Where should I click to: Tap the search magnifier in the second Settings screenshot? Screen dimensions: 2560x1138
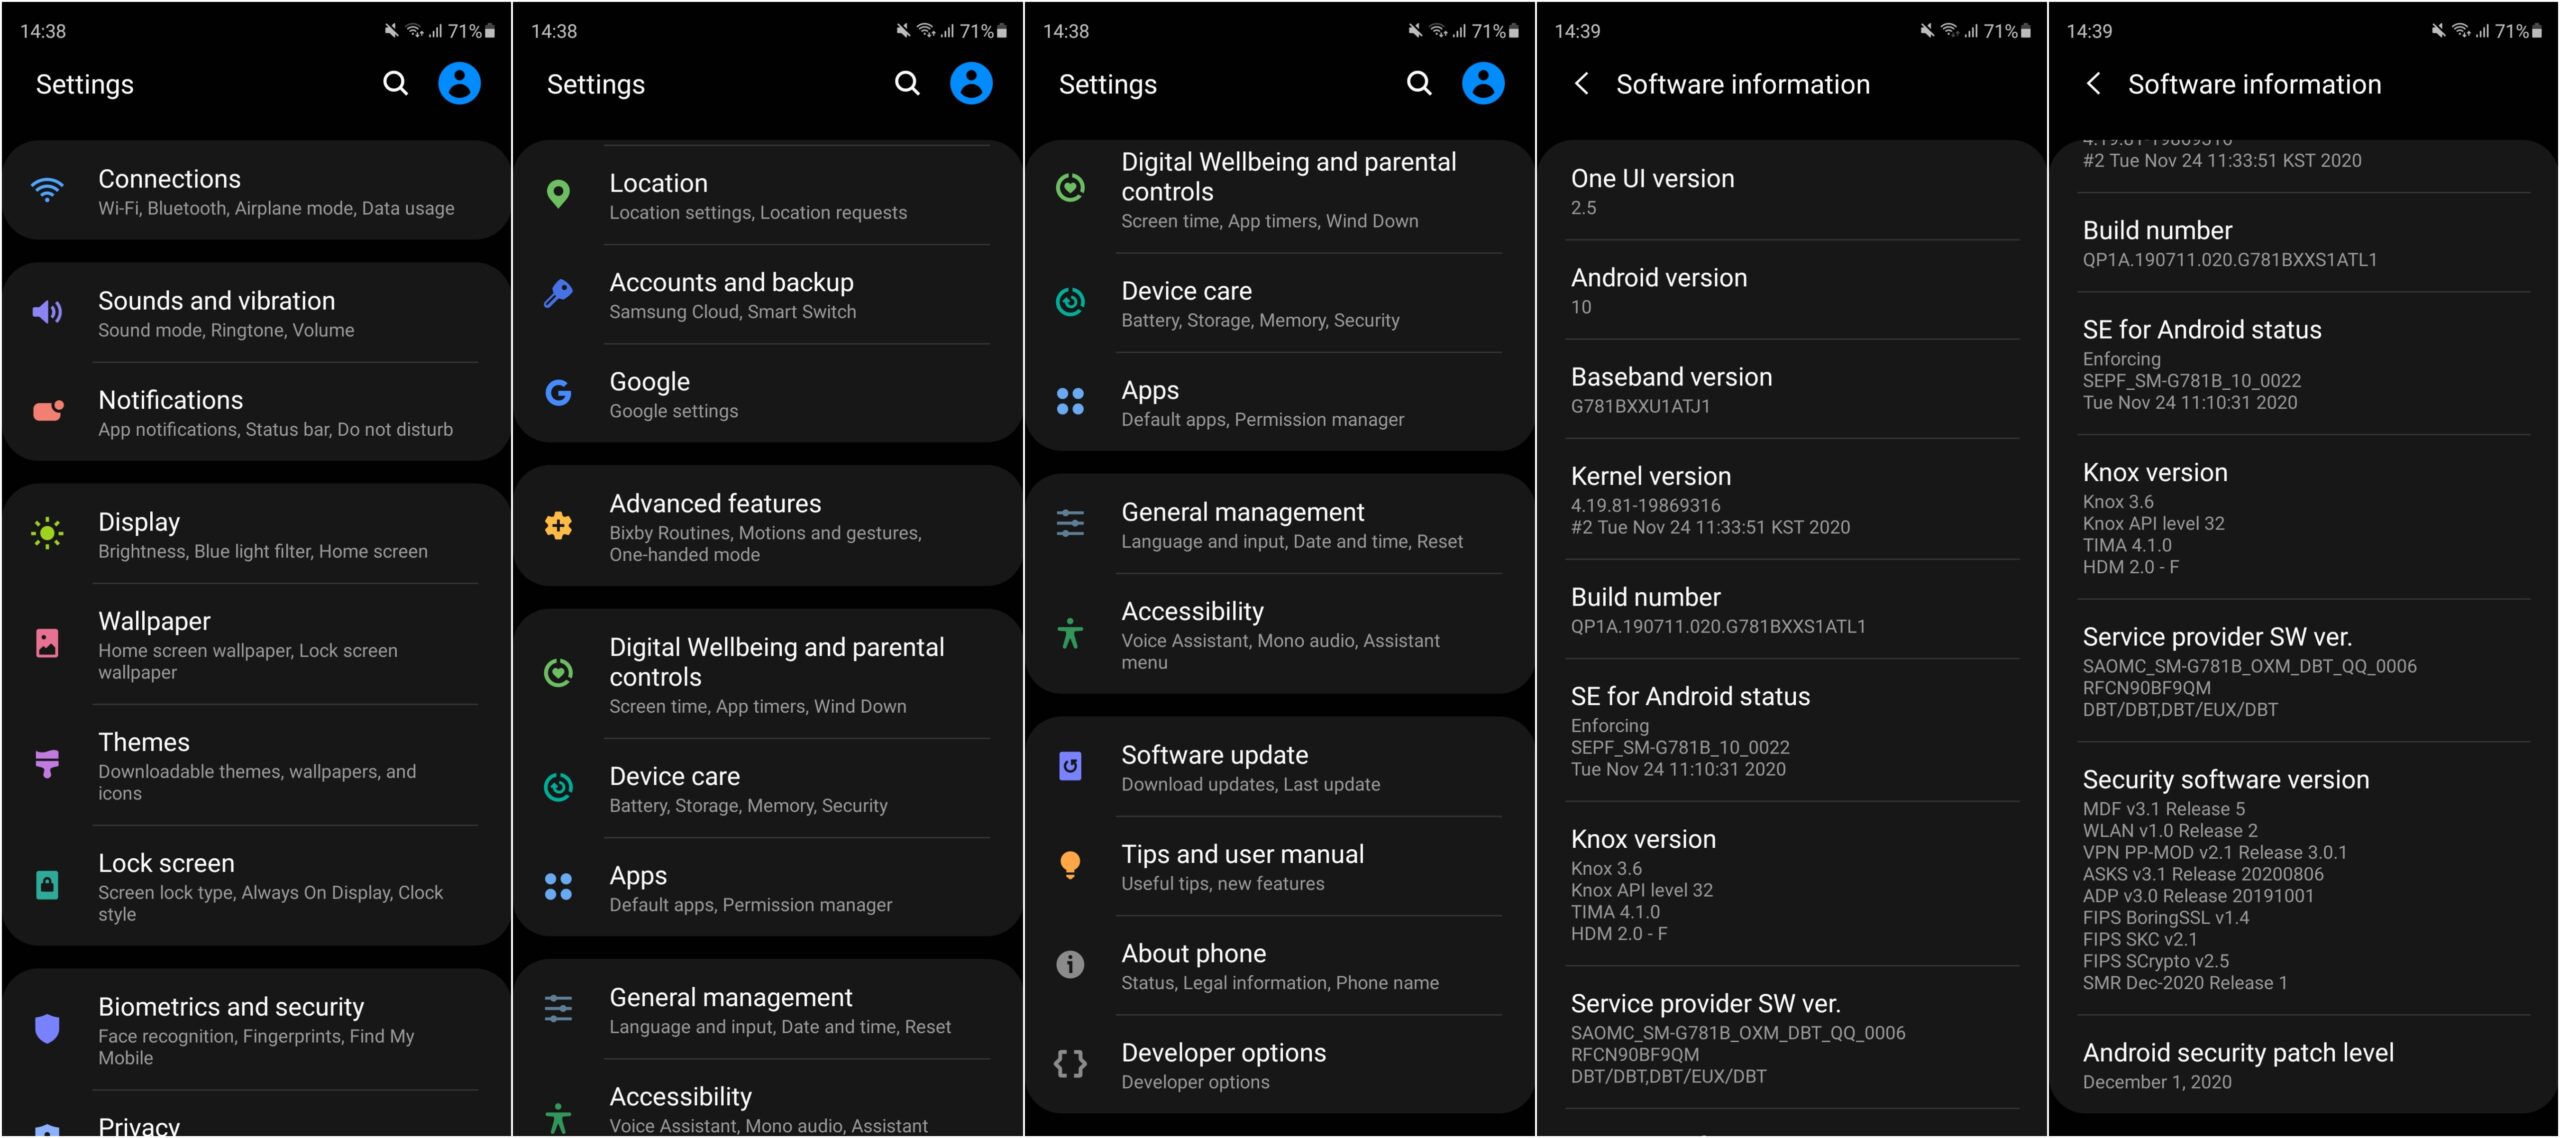(908, 83)
